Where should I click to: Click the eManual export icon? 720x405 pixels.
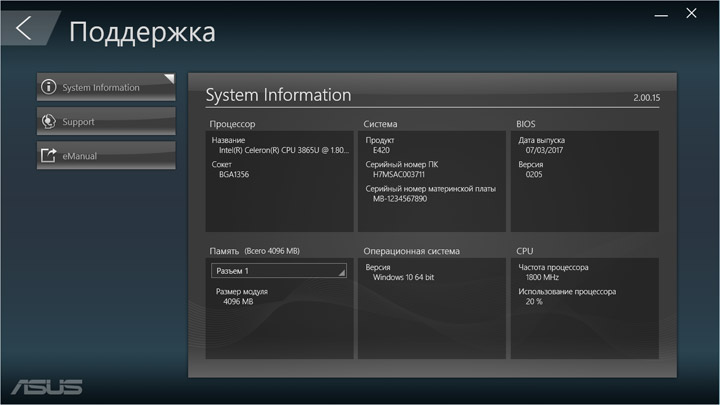tap(48, 156)
